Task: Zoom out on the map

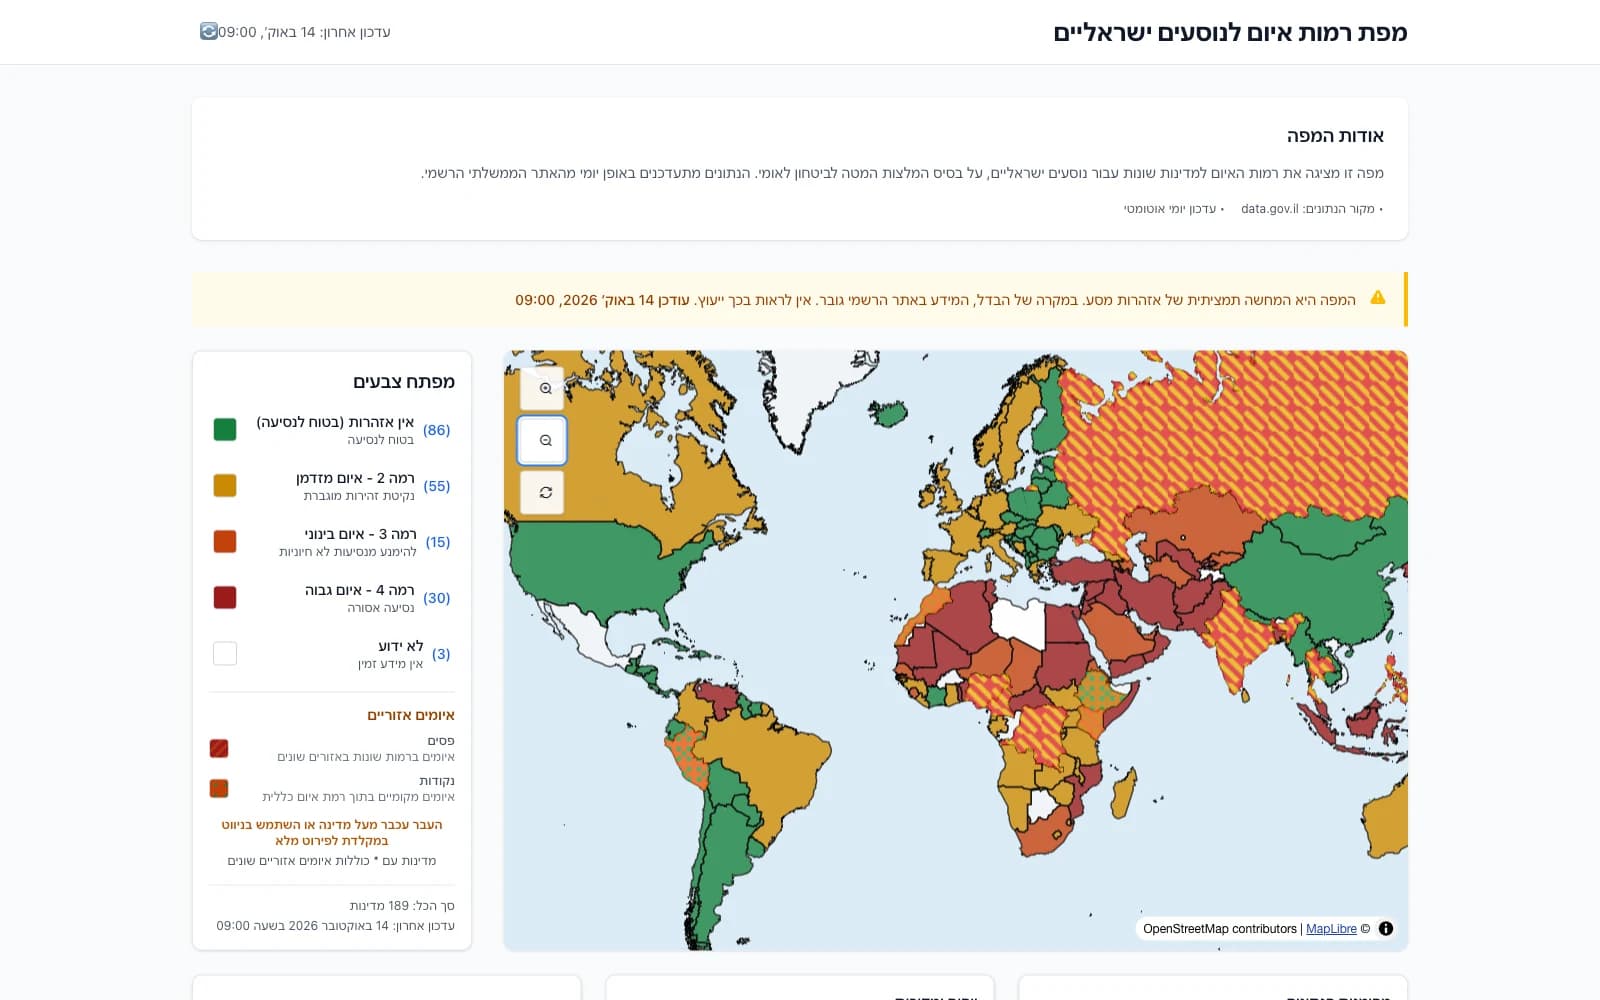Action: point(542,440)
